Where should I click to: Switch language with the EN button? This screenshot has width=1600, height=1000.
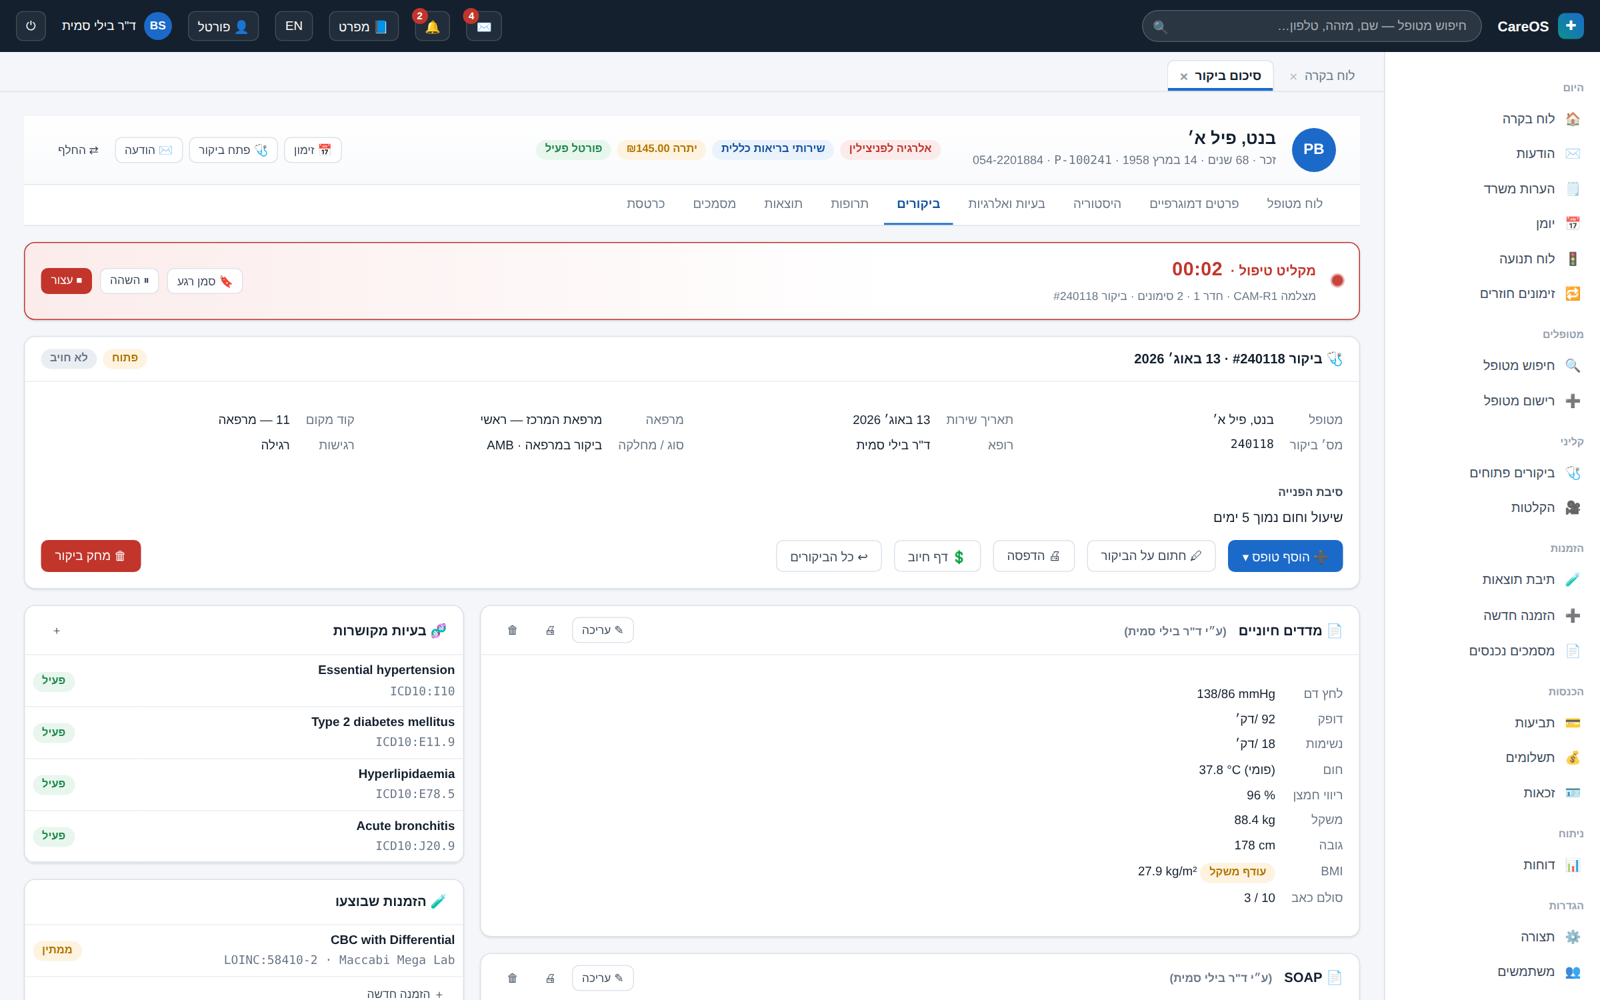coord(294,26)
